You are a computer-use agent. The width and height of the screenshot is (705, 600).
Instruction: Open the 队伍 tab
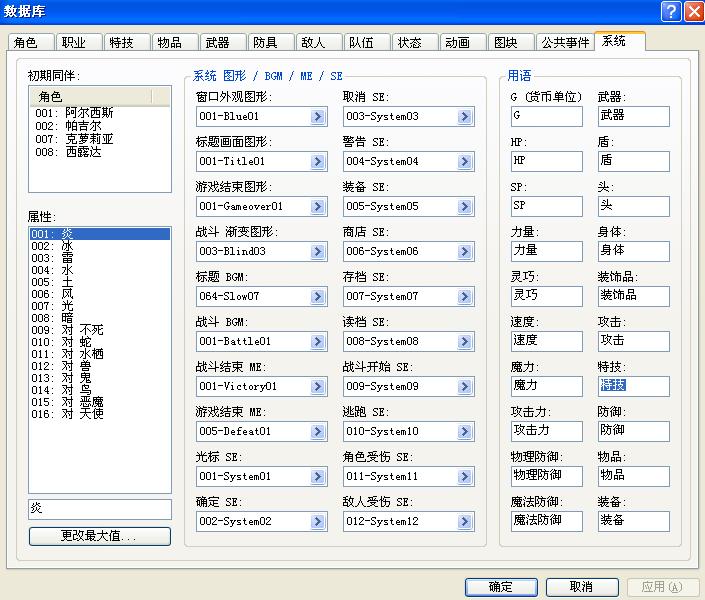coord(367,42)
